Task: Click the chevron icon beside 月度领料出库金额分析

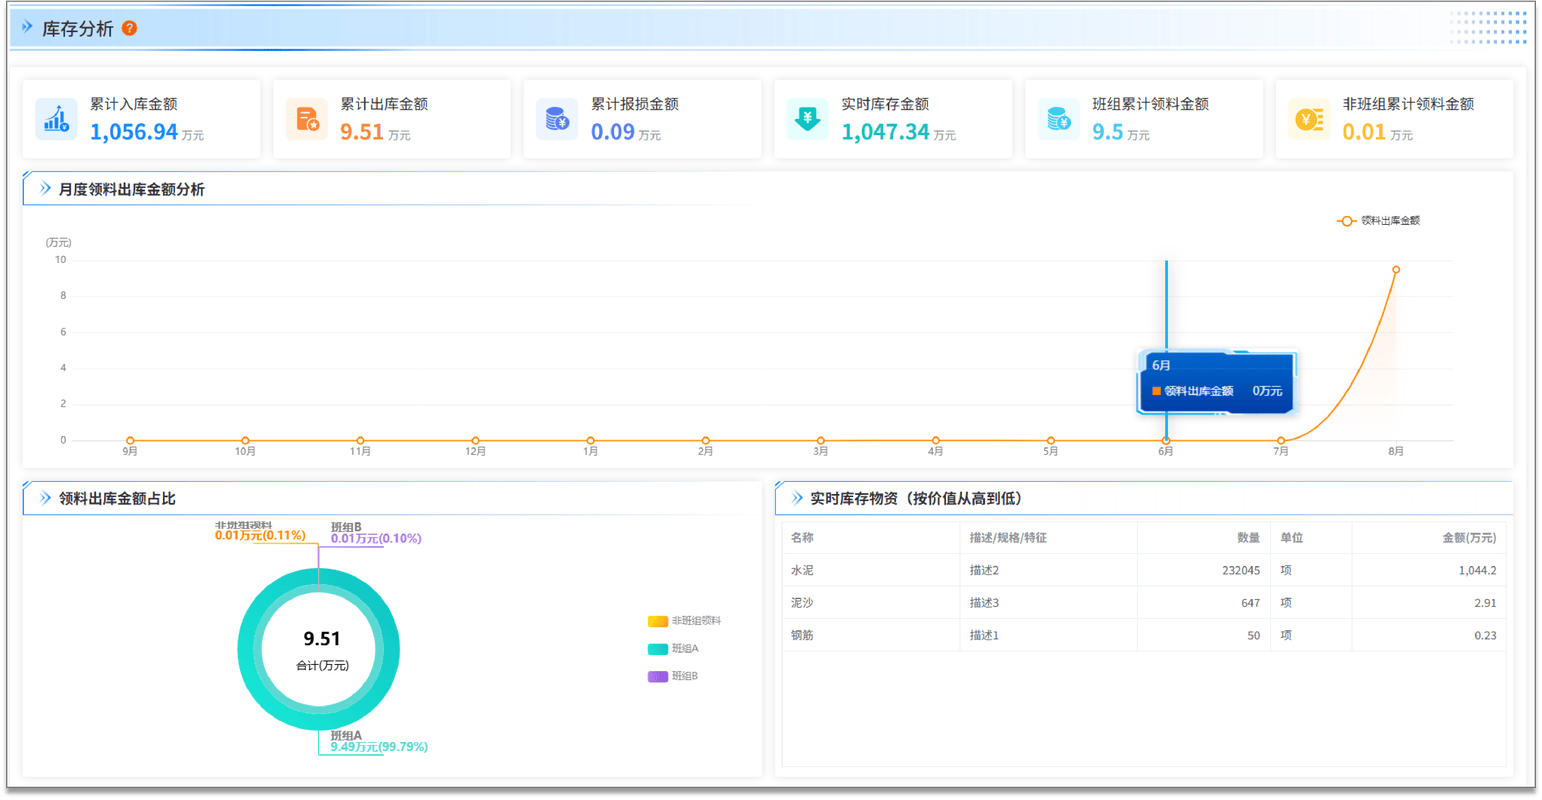Action: click(45, 188)
